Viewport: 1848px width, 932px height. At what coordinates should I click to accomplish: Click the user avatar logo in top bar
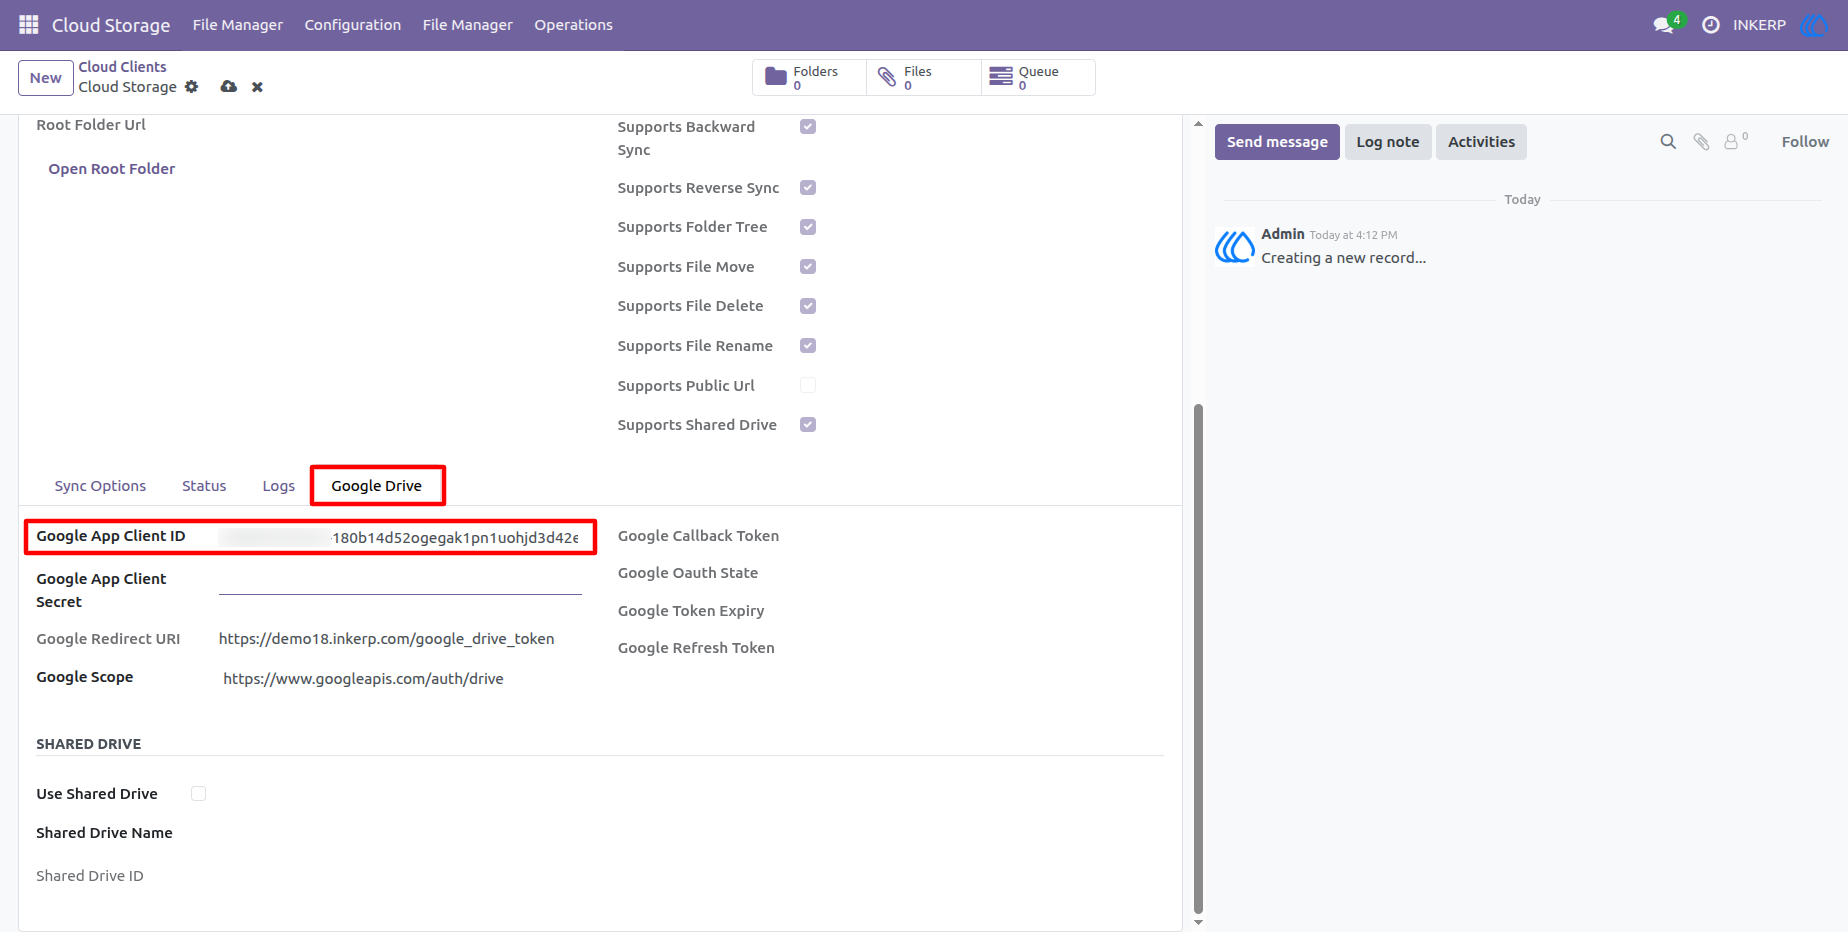(x=1814, y=25)
